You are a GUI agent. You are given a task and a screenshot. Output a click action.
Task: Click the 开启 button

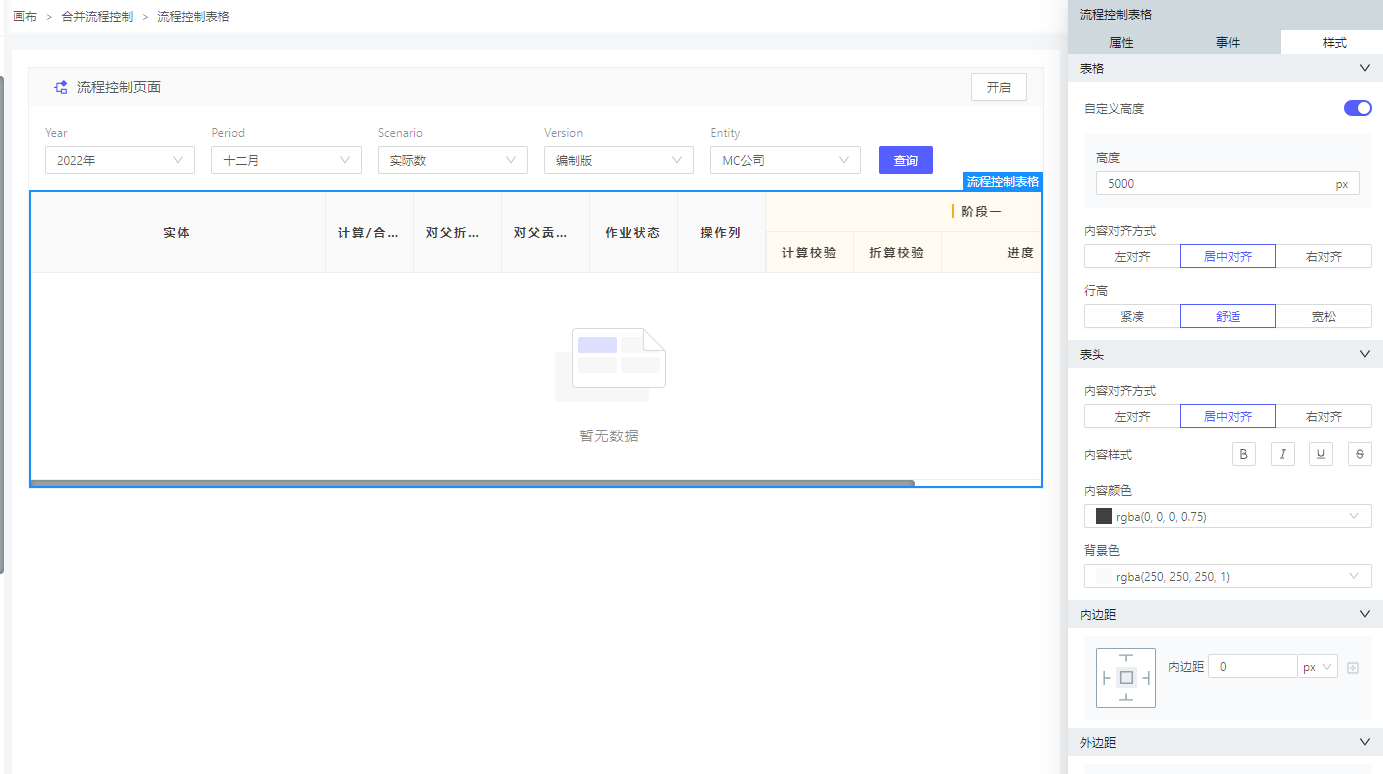pyautogui.click(x=998, y=87)
